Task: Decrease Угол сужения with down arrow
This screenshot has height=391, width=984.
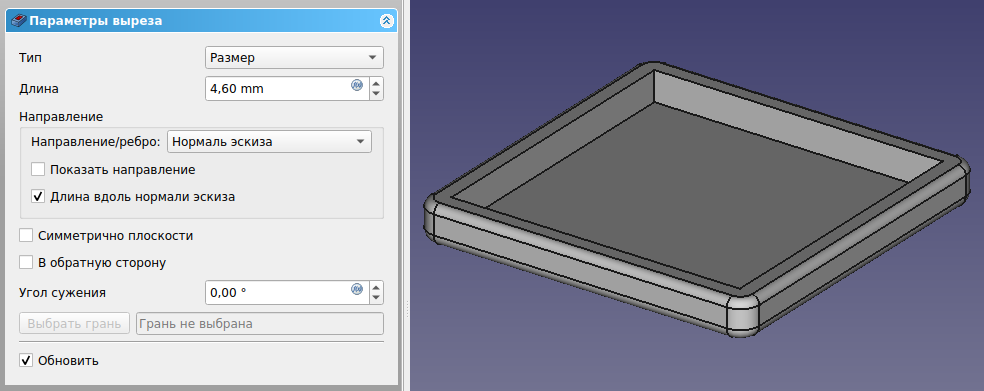Action: pyautogui.click(x=376, y=298)
